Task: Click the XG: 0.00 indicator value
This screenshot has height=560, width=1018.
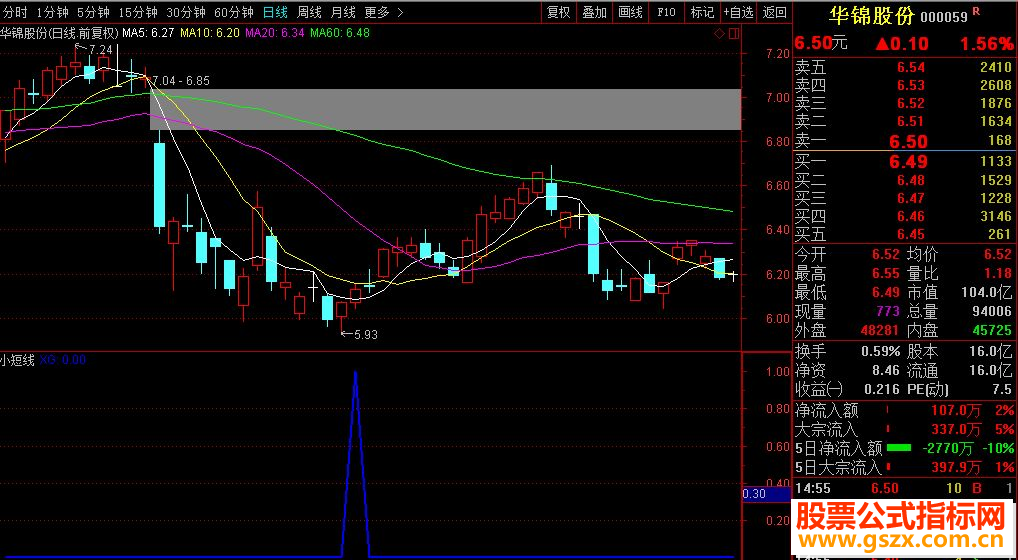Action: point(63,359)
